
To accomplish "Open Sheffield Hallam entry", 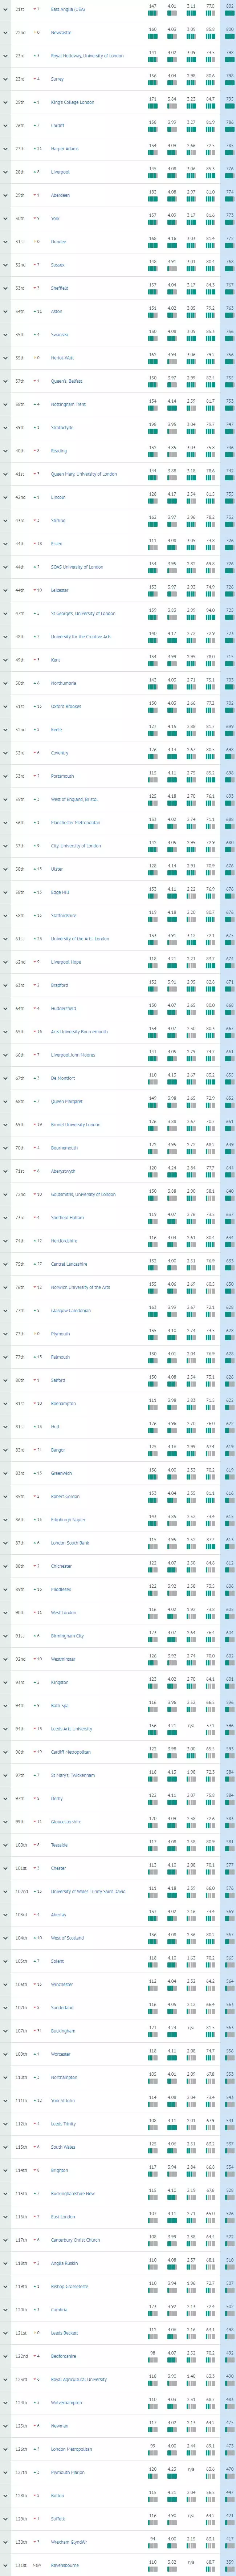I will [68, 1218].
